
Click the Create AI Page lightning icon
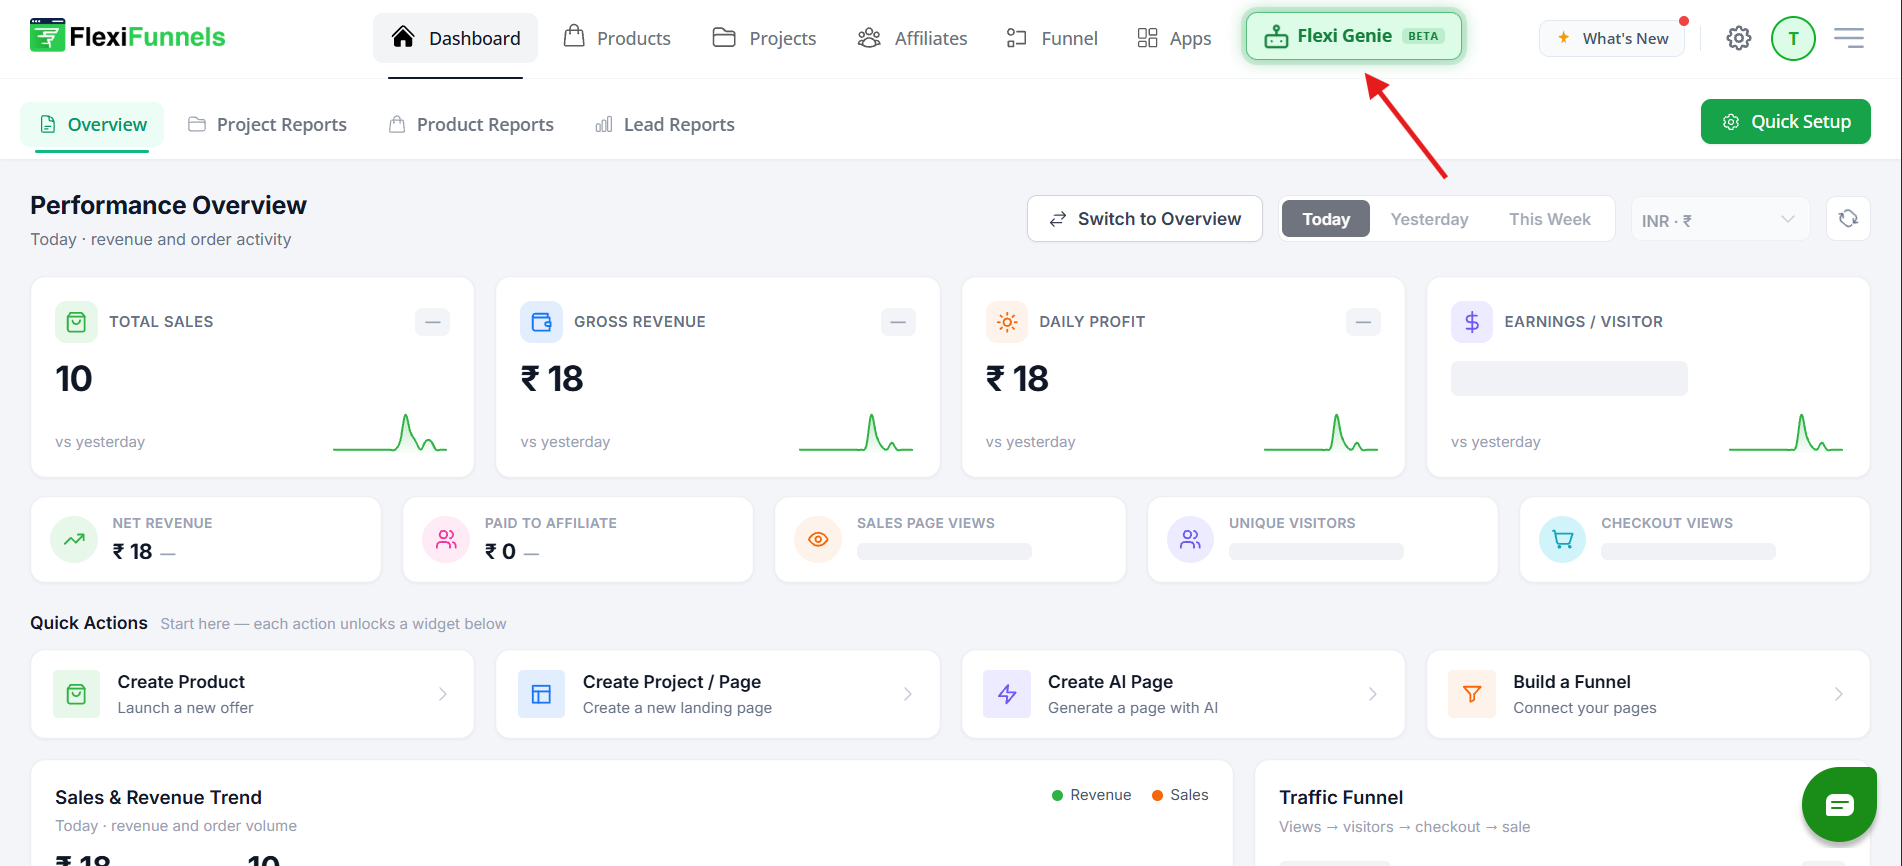tap(1007, 694)
